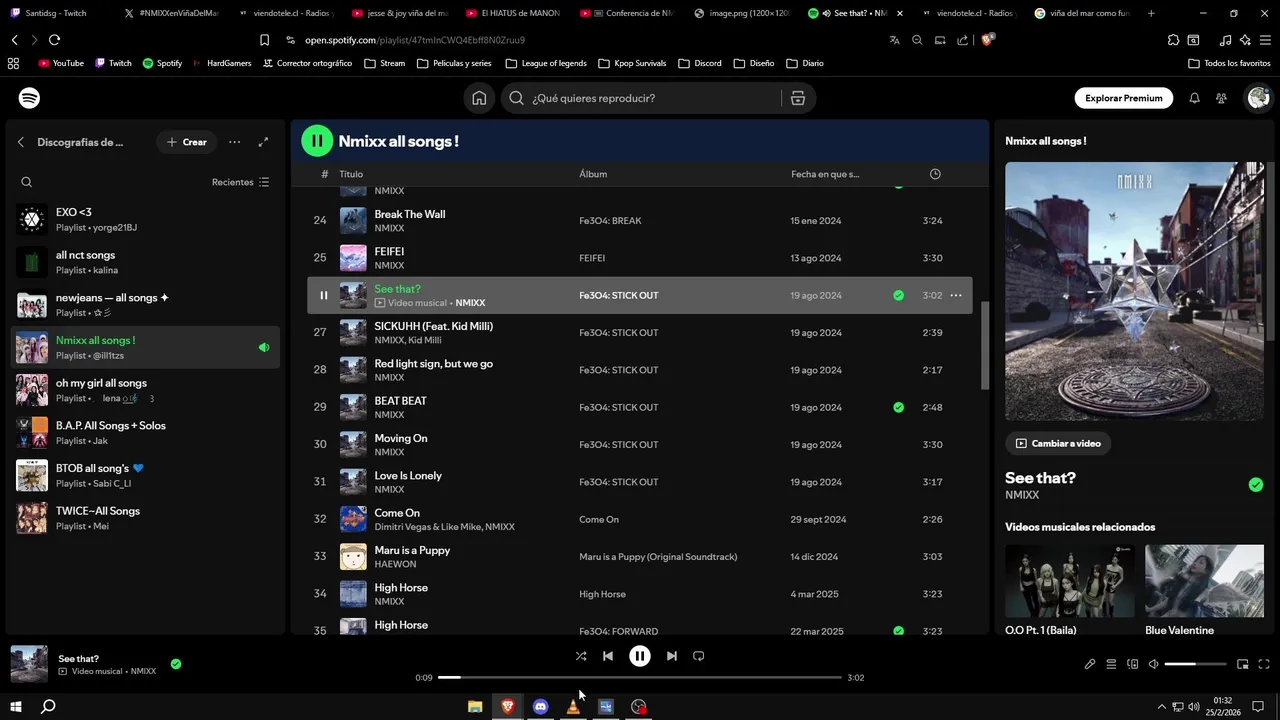The height and width of the screenshot is (720, 1280).
Task: Open the notifications bell
Action: [1194, 98]
